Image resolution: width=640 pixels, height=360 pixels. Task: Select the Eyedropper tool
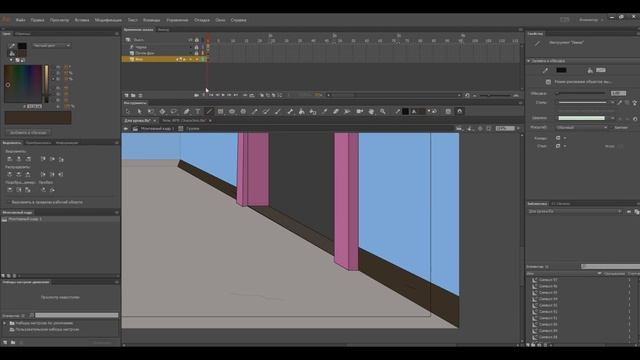[324, 111]
